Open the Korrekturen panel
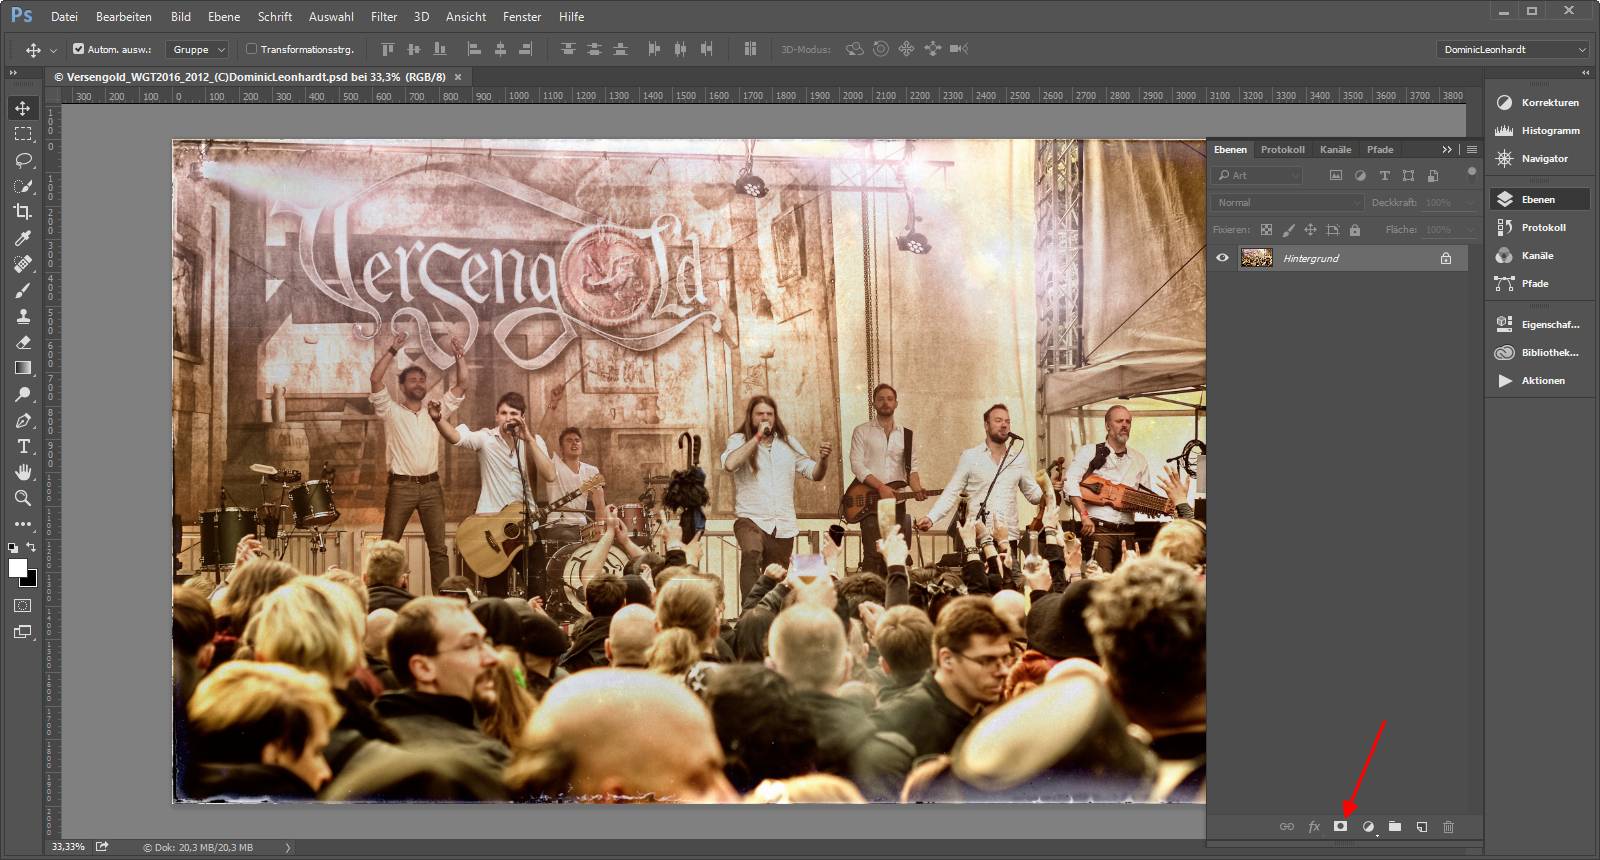1600x860 pixels. 1539,102
